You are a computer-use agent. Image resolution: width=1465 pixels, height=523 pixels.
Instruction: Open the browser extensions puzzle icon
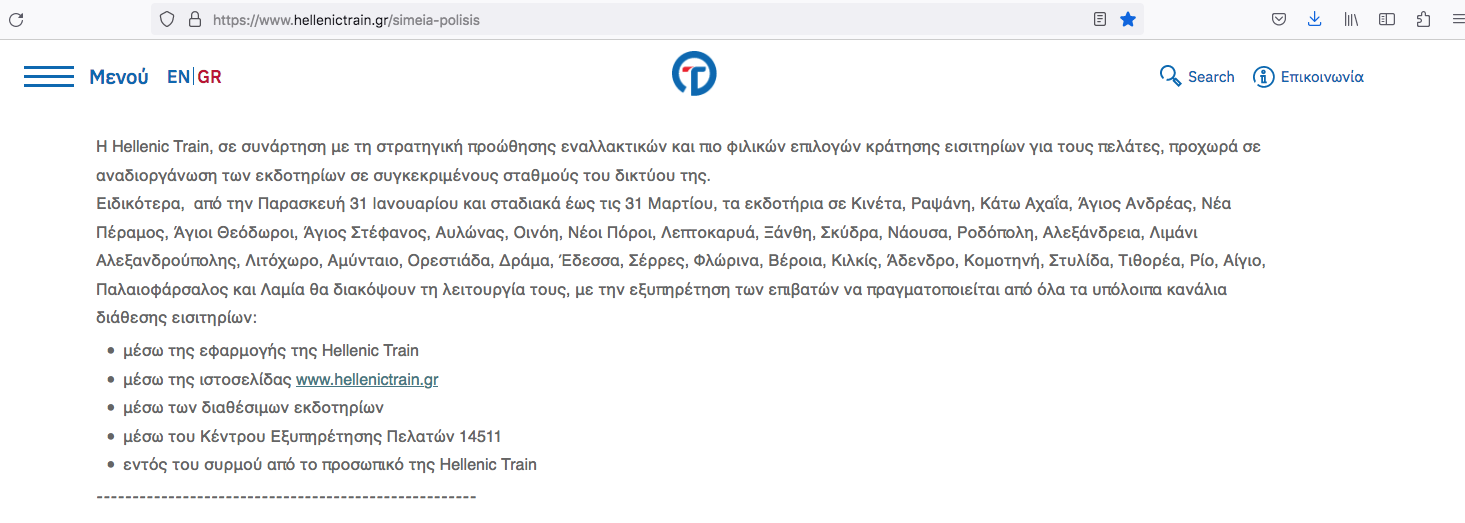coord(1423,19)
